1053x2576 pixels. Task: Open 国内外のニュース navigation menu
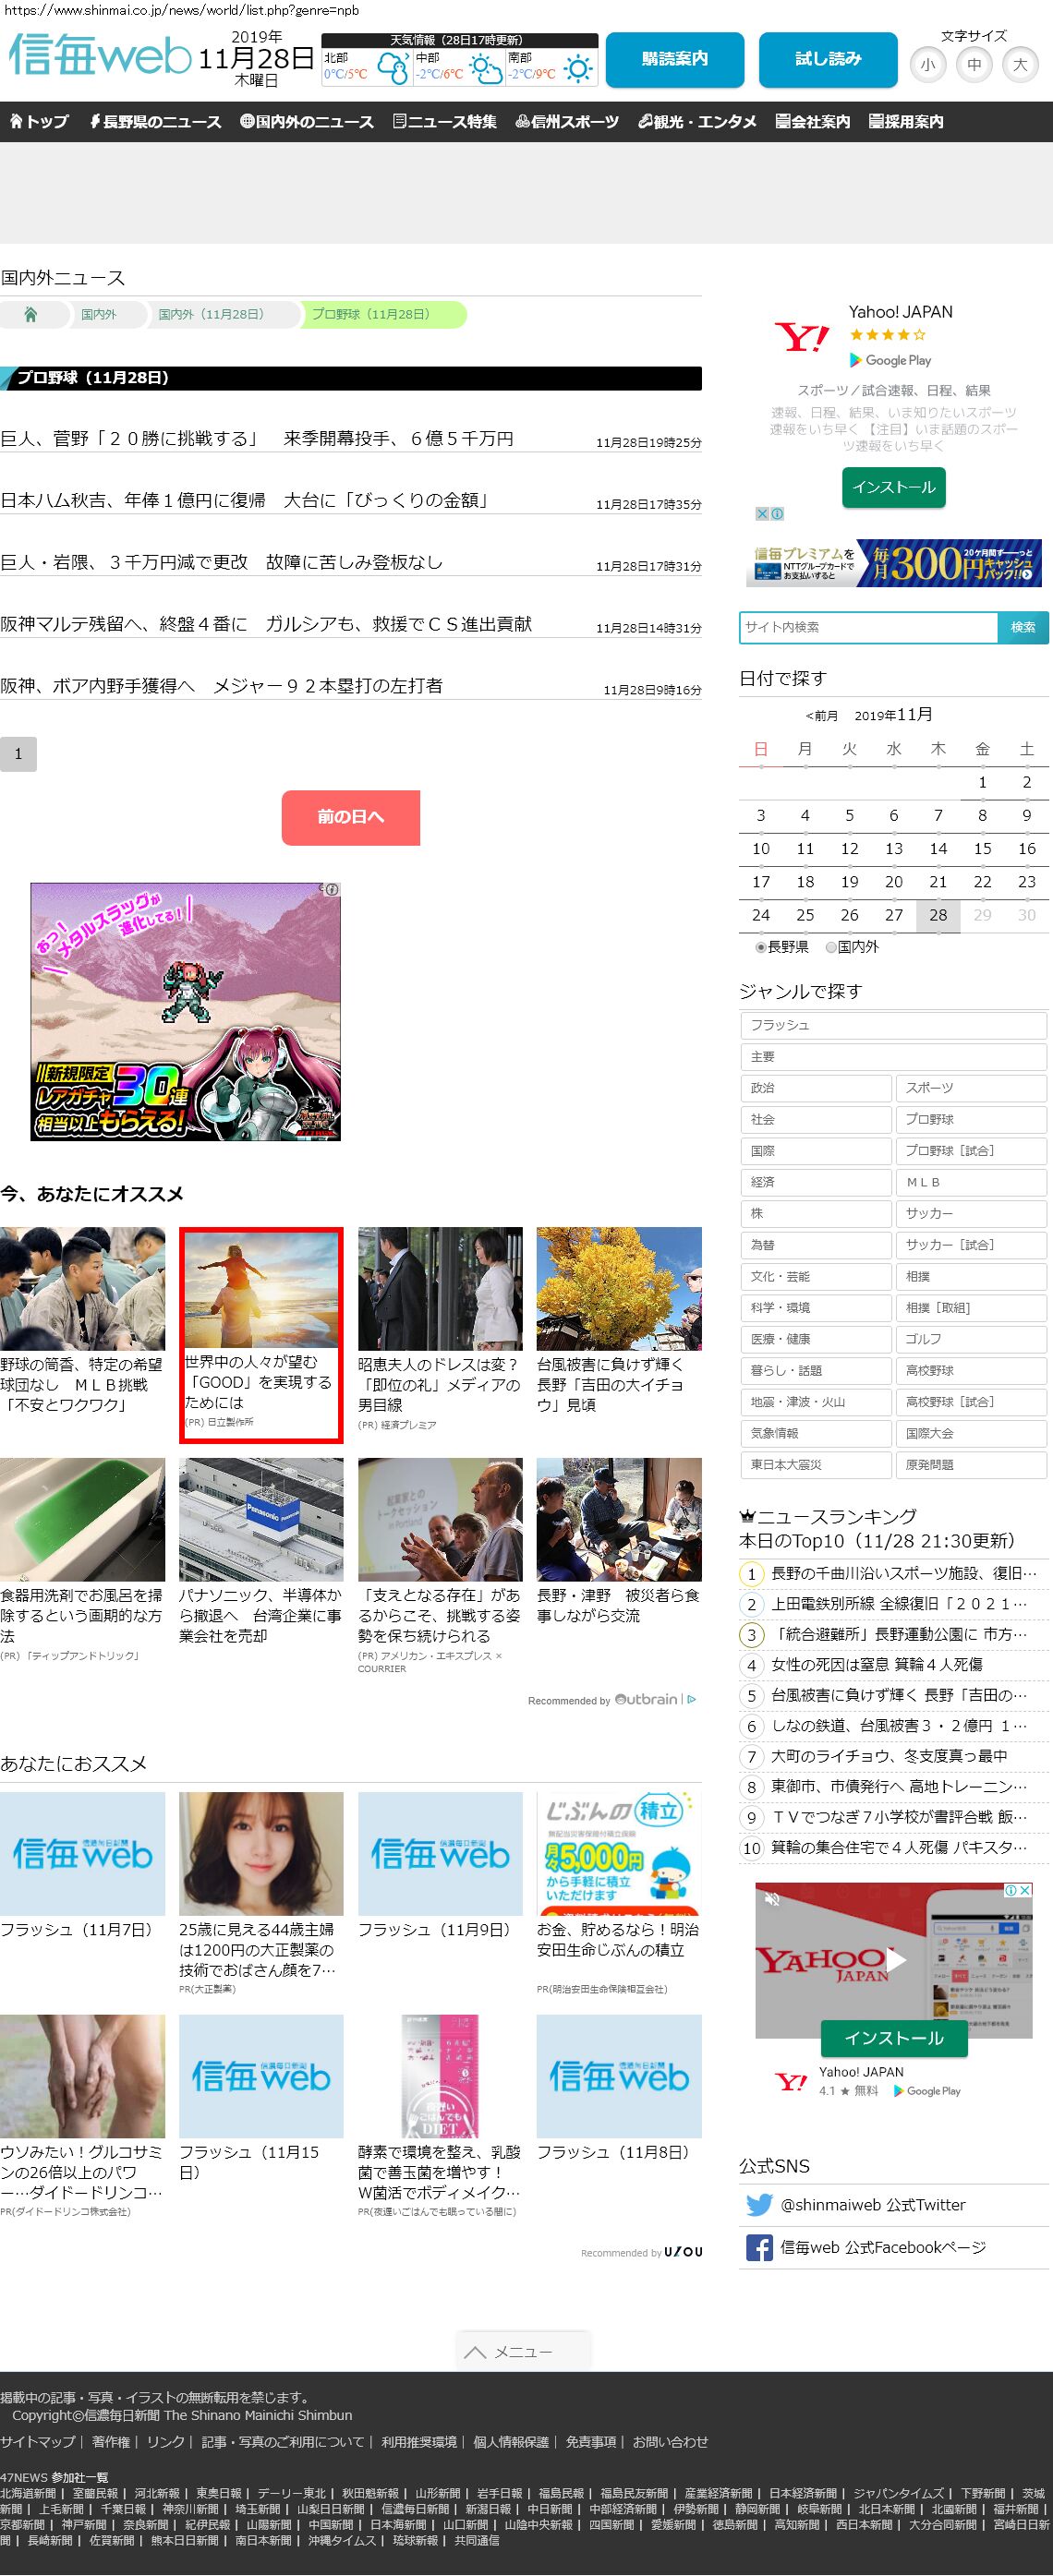[306, 122]
